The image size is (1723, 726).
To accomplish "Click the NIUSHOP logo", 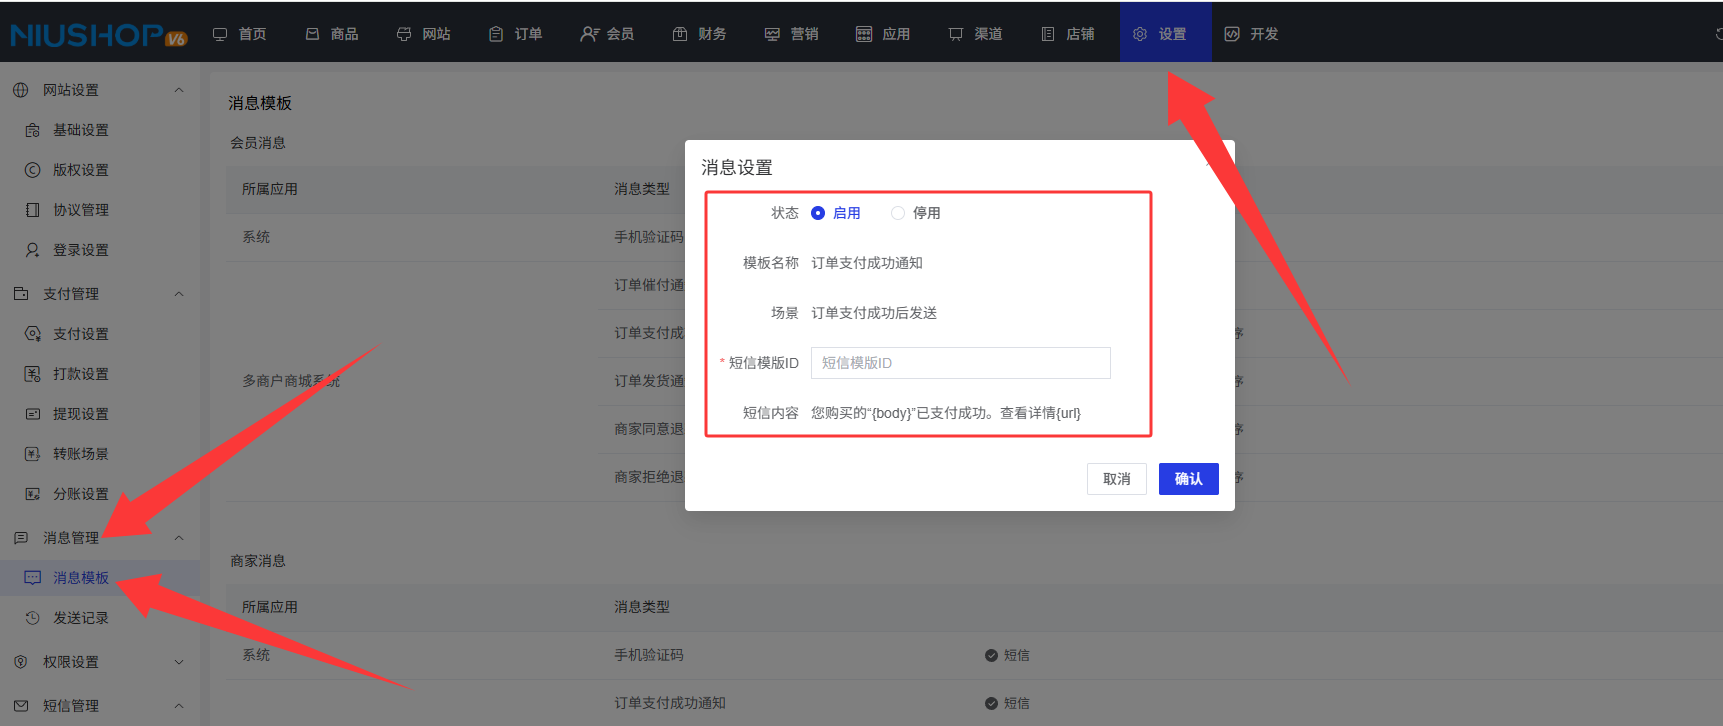I will pos(98,35).
